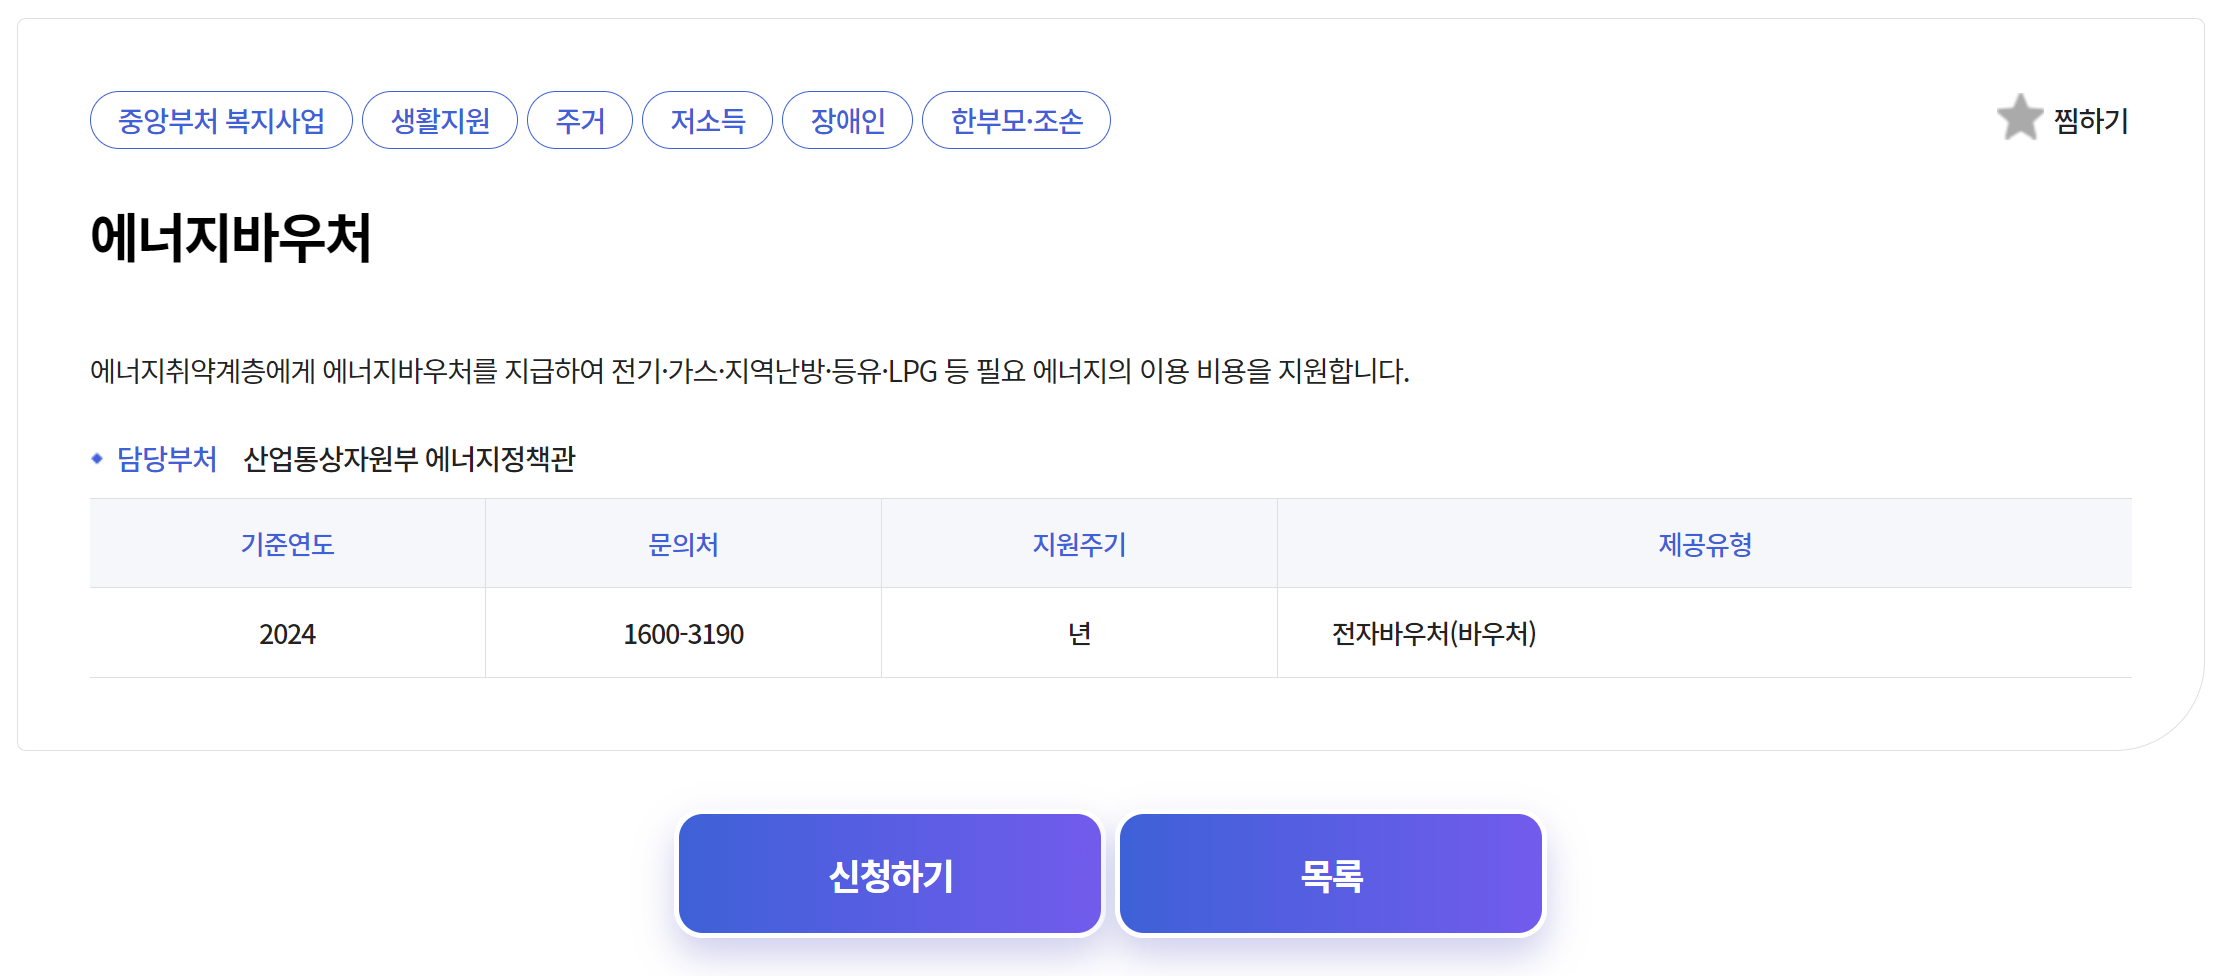This screenshot has height=976, width=2223.
Task: Click the star favorite icon
Action: (2019, 120)
